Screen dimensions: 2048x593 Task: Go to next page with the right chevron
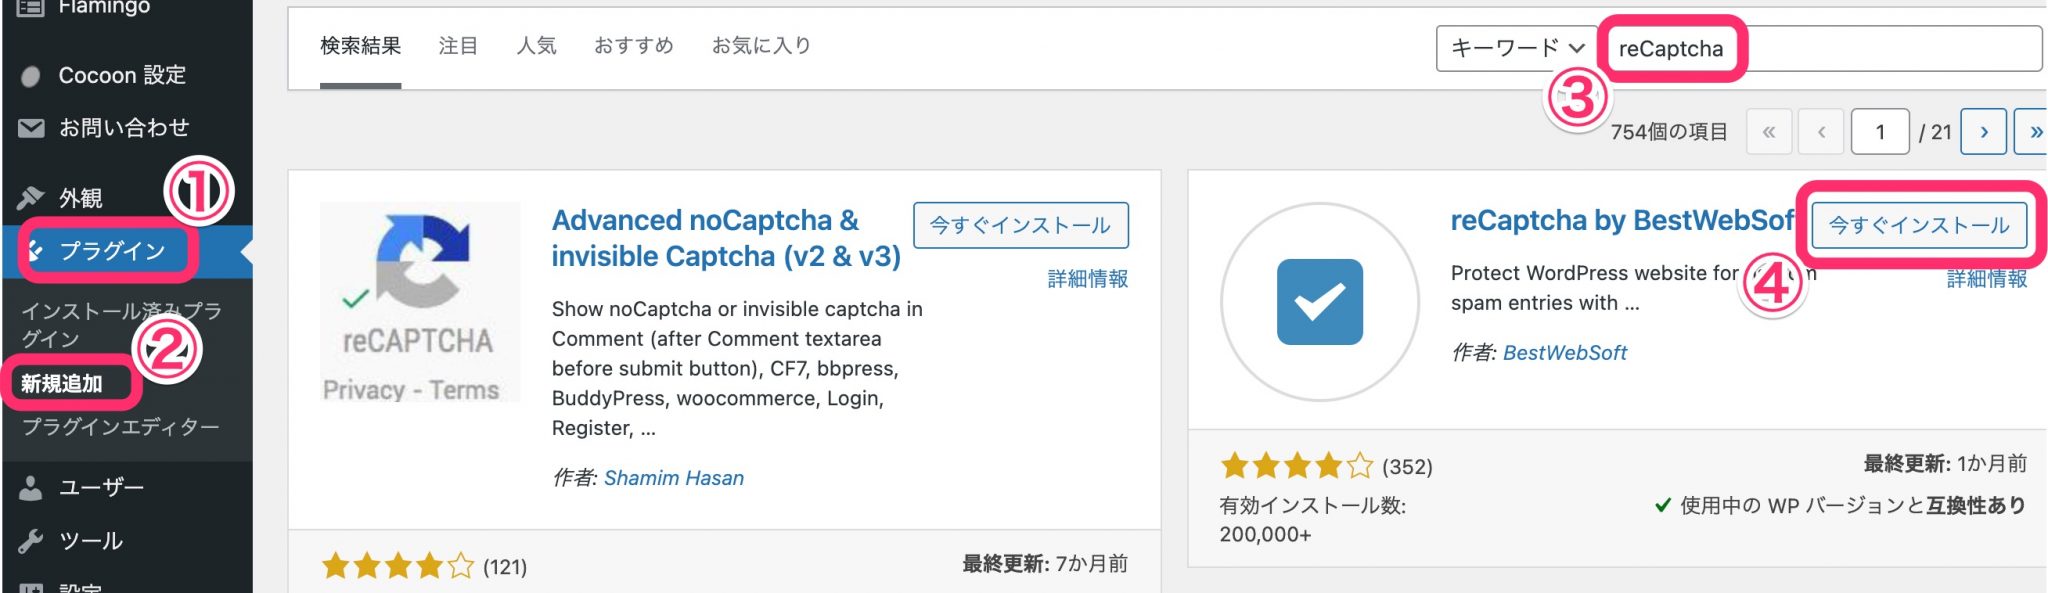[x=1984, y=131]
